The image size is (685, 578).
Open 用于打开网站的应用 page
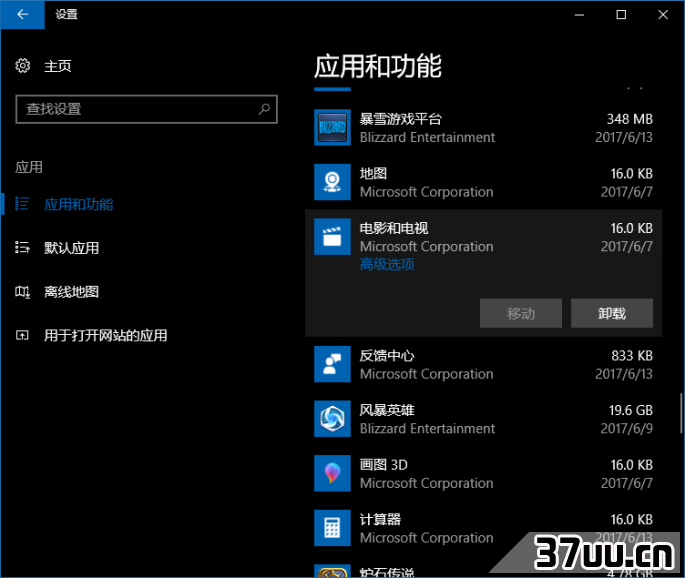click(x=106, y=335)
